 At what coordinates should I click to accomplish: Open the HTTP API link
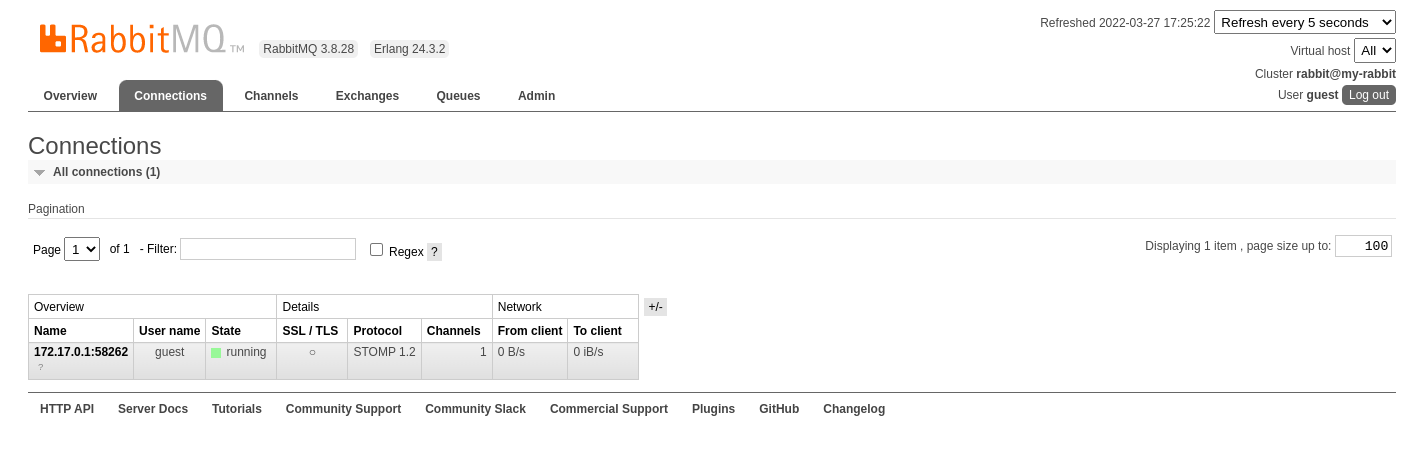coord(67,409)
